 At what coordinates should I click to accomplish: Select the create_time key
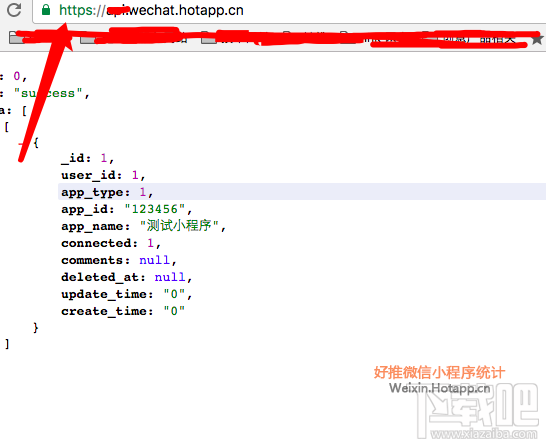tap(104, 311)
